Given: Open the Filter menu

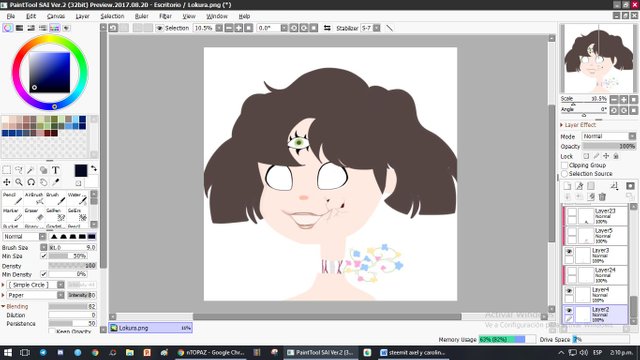Looking at the screenshot, I should 165,16.
